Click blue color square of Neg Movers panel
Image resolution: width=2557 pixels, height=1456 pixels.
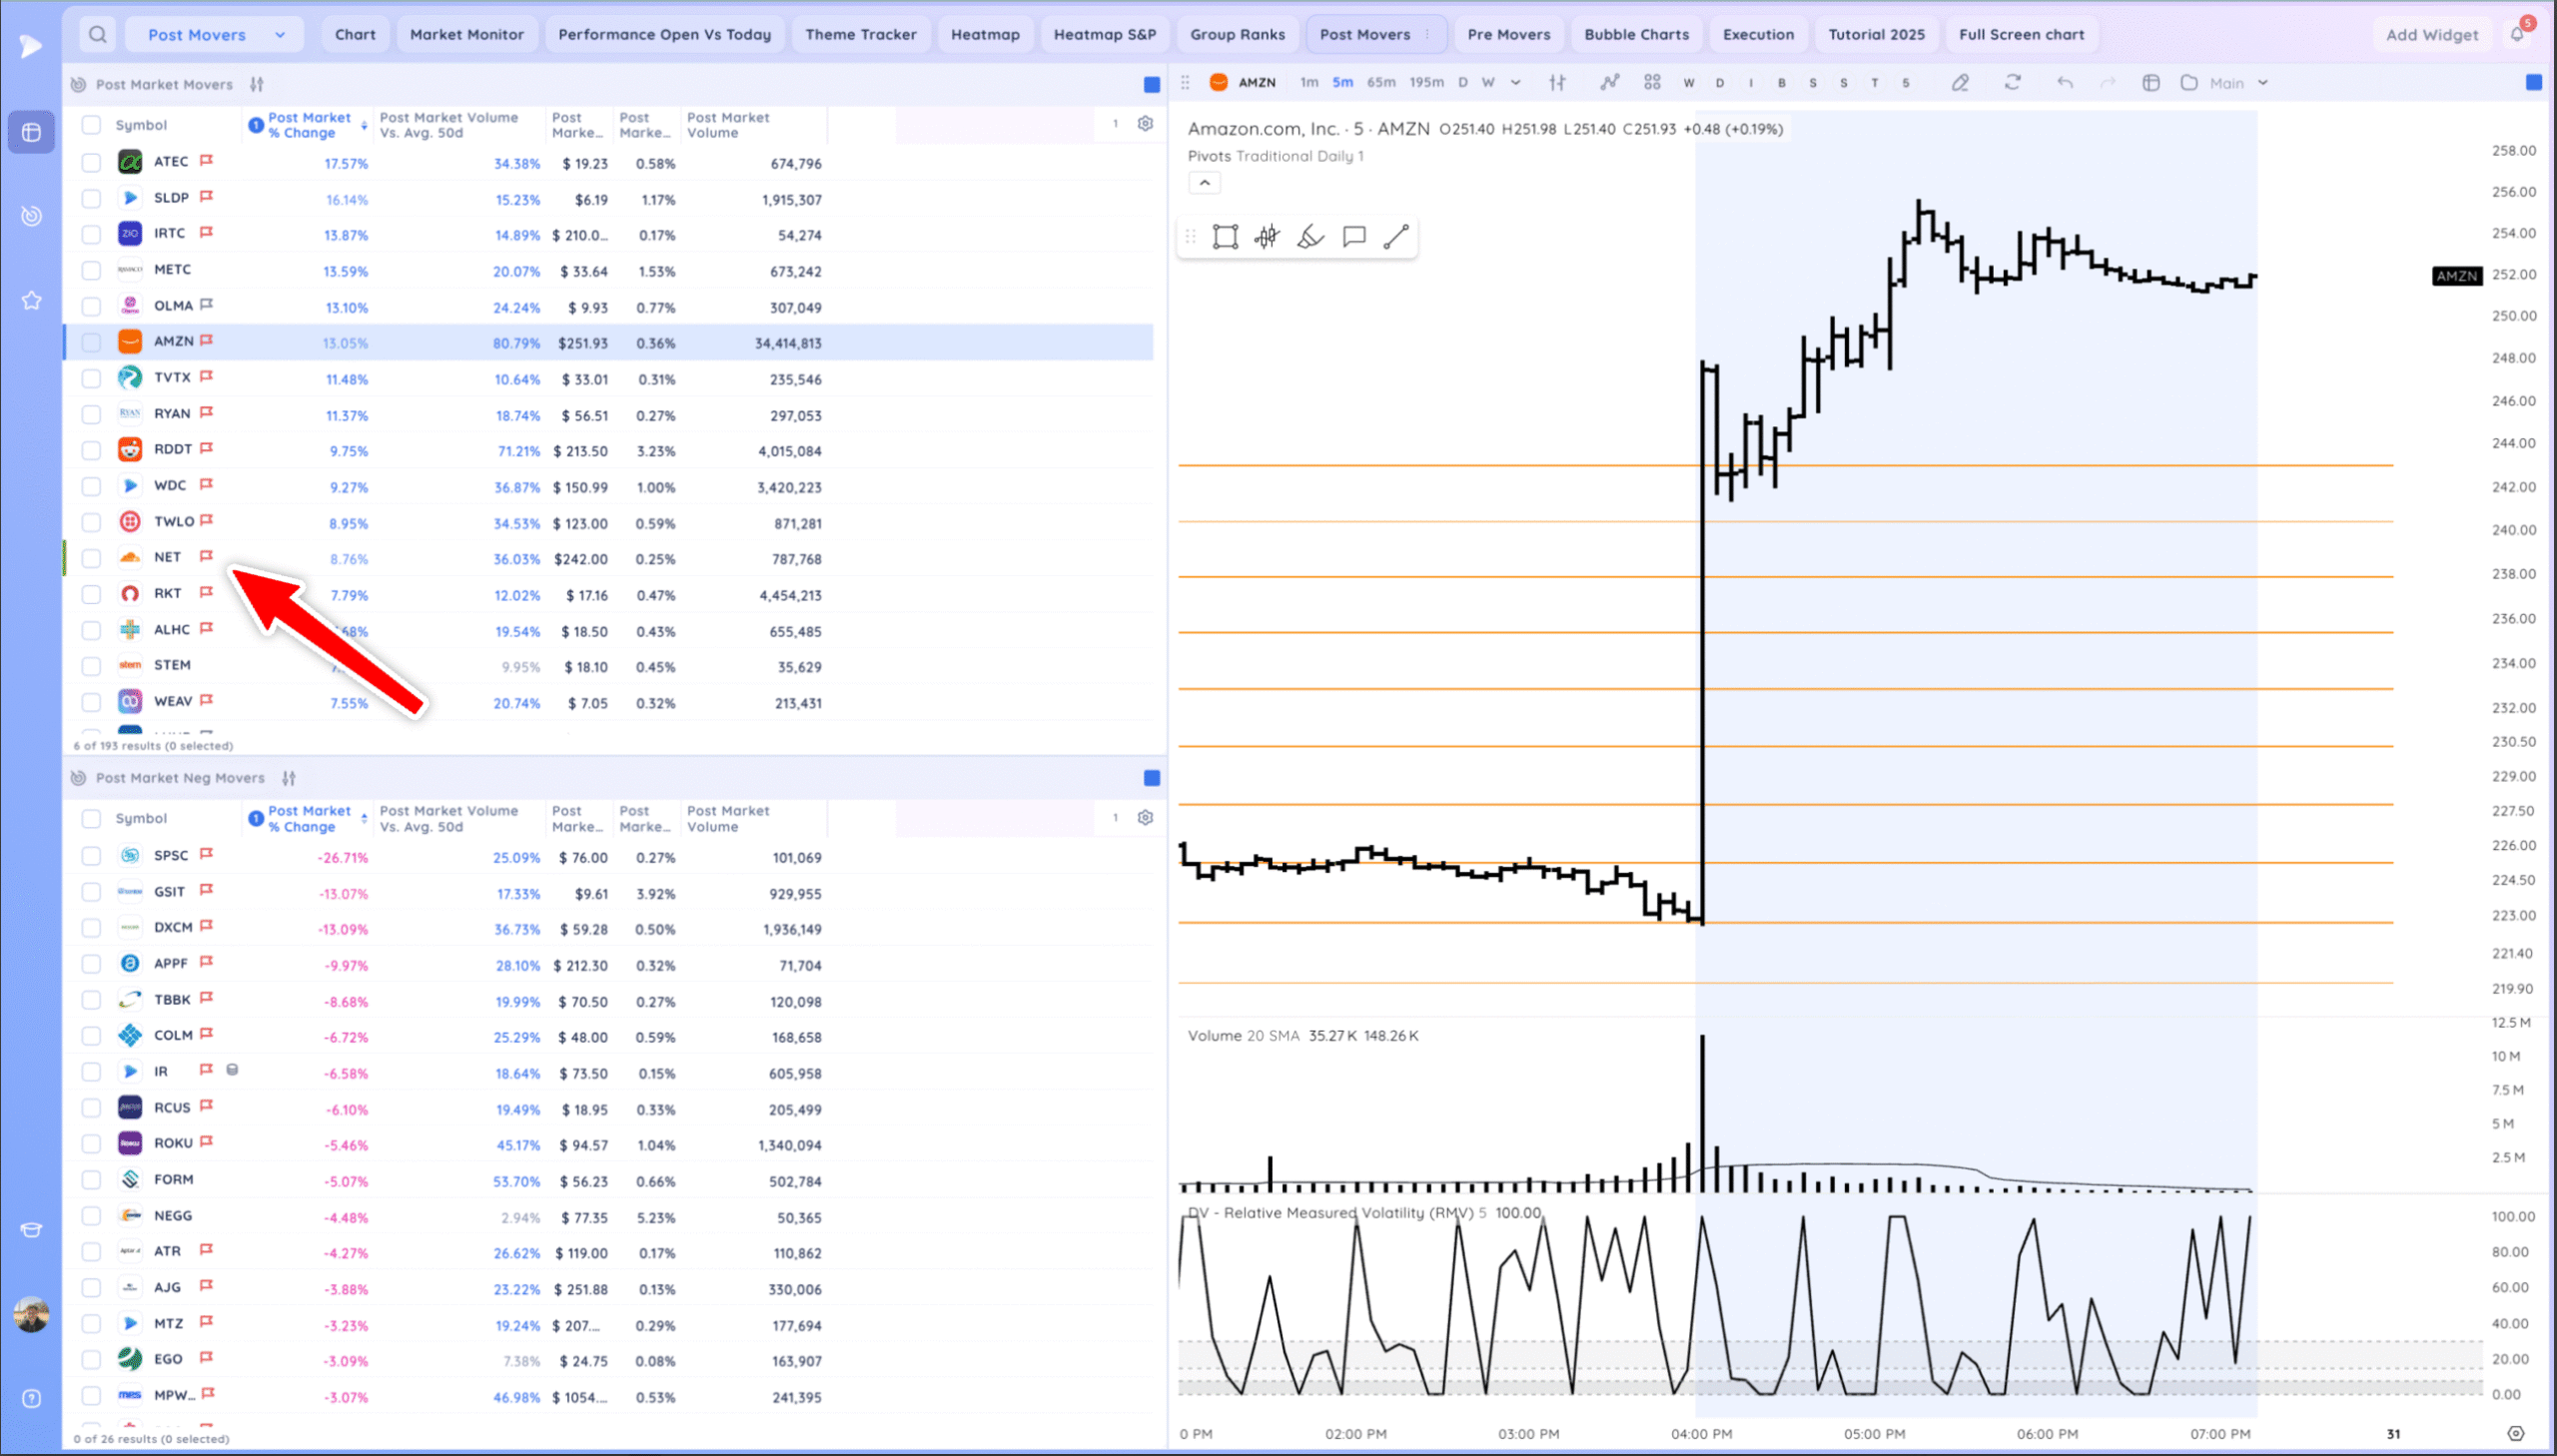point(1151,778)
